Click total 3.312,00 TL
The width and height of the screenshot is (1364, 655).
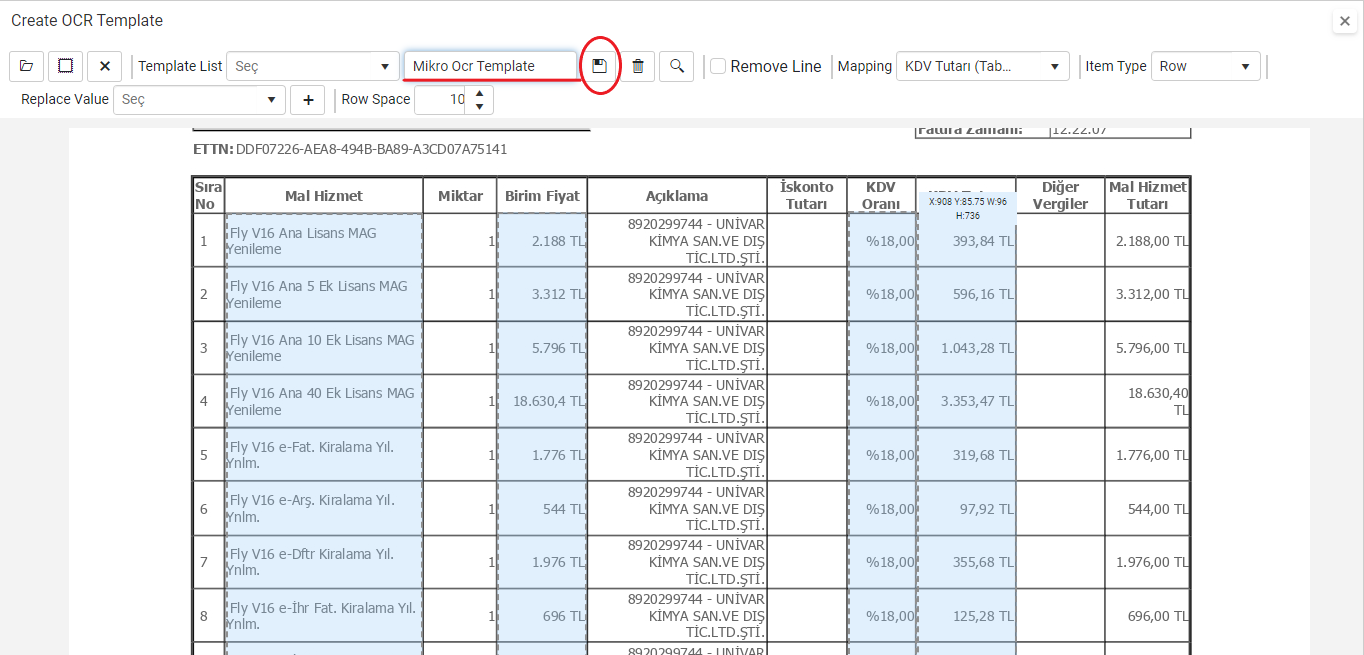[1152, 294]
